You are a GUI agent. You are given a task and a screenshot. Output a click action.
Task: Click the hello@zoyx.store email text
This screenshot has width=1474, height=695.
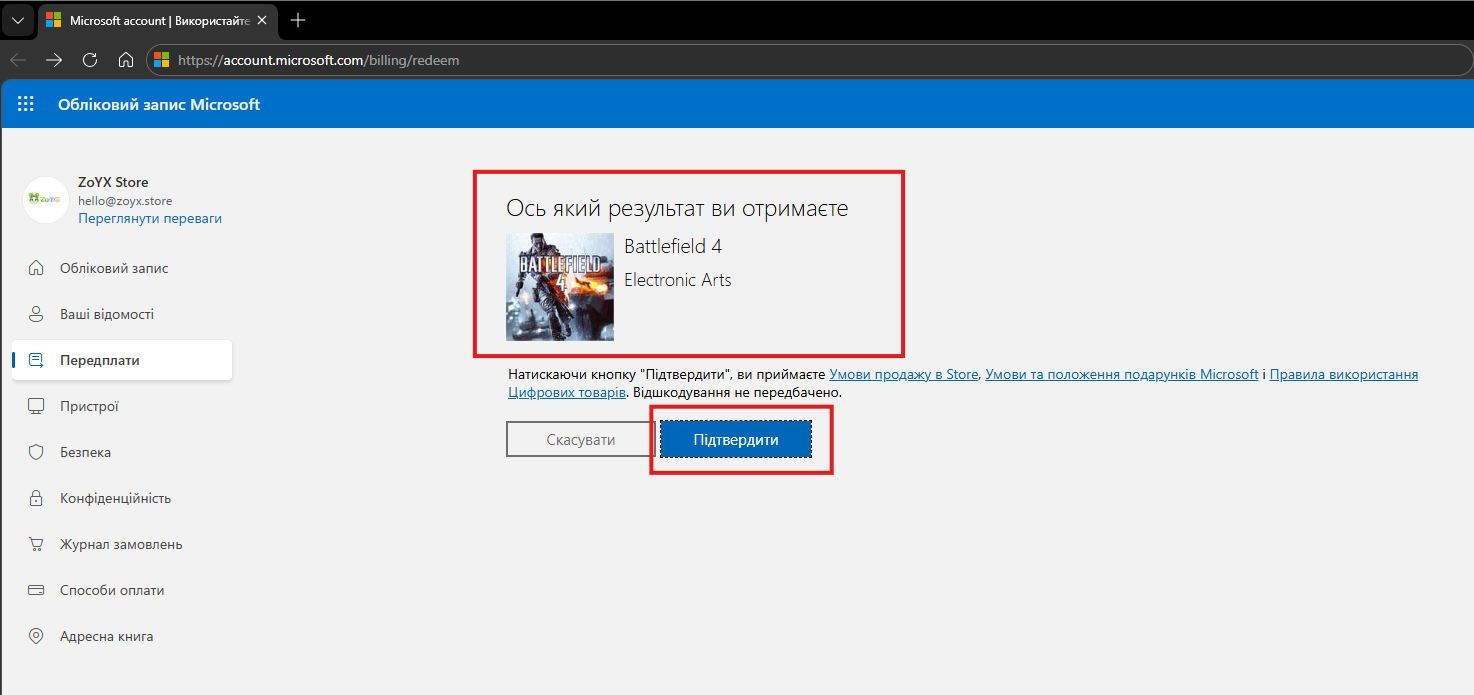click(x=125, y=201)
